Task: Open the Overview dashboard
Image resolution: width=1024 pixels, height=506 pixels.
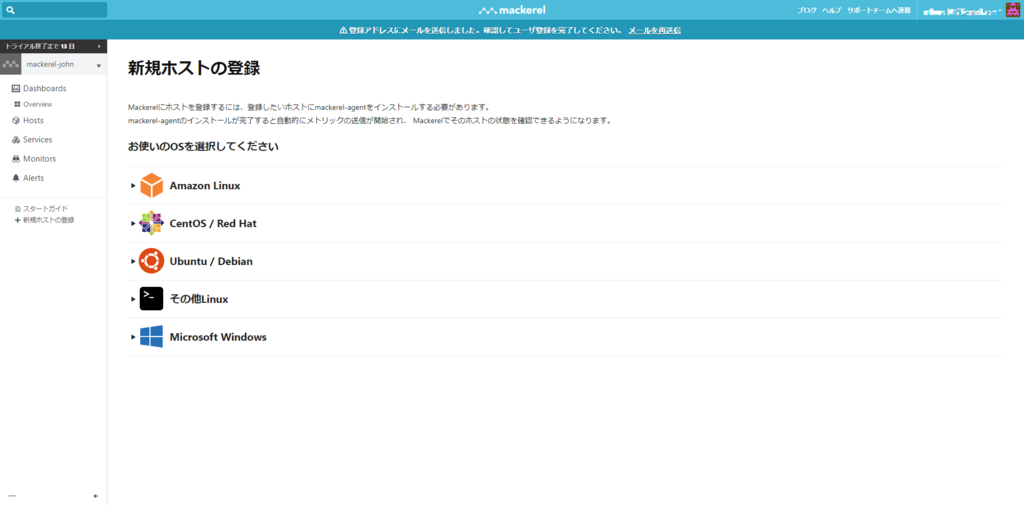Action: (38, 104)
